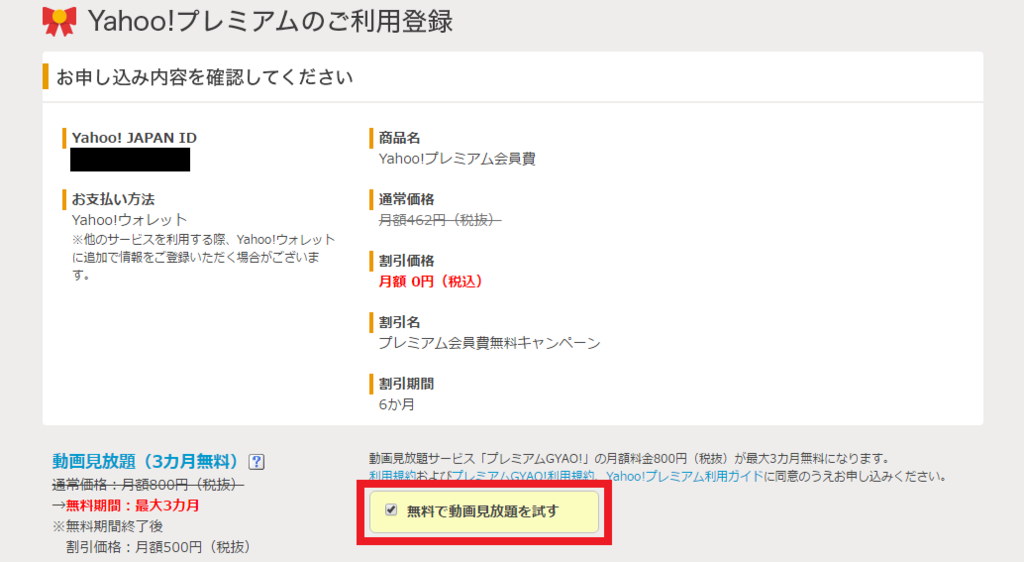
Task: Select the text お申し込み内容を確認してください
Action: pos(204,77)
